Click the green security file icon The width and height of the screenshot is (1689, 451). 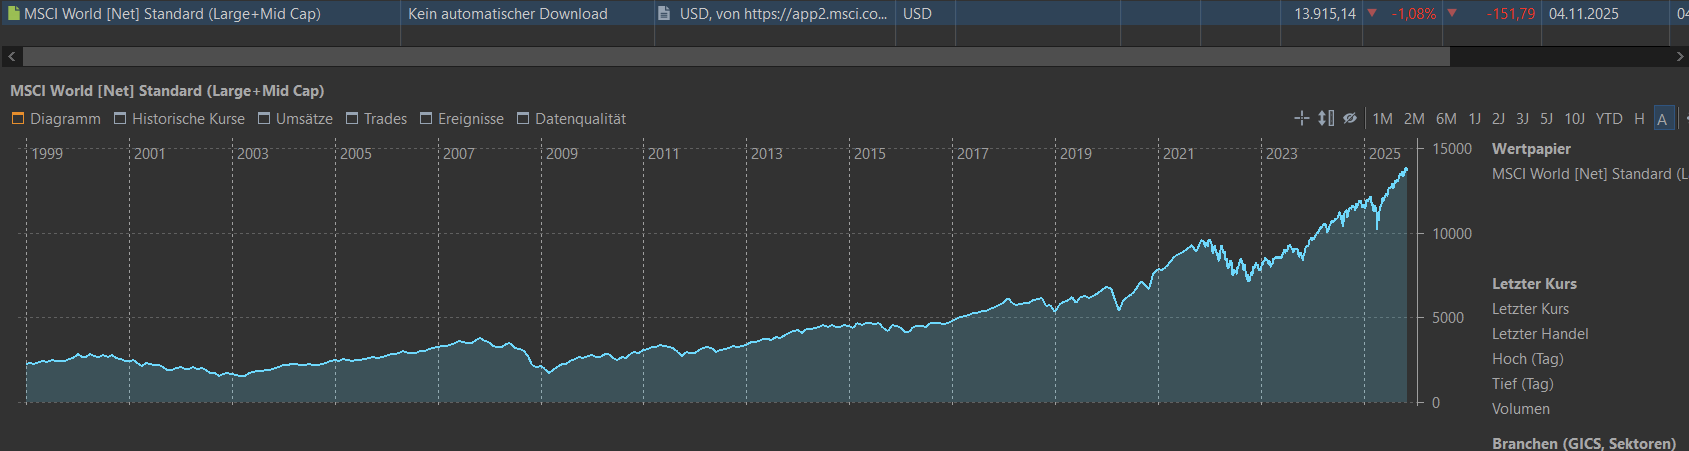click(x=14, y=14)
